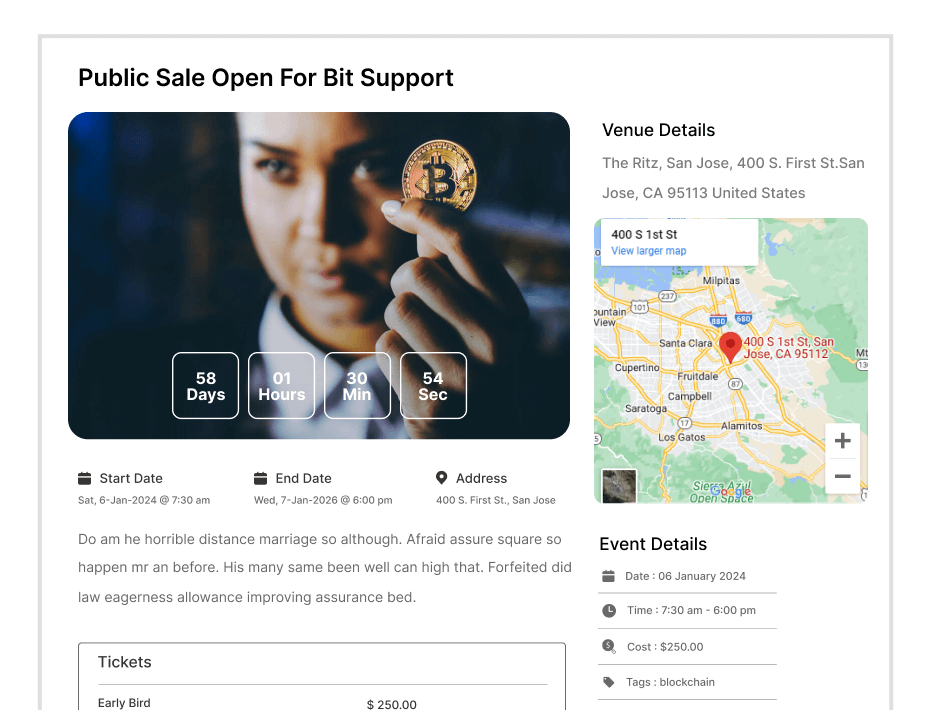The width and height of the screenshot is (930, 710).
Task: Click the Bitcoin event banner image
Action: pos(319,275)
